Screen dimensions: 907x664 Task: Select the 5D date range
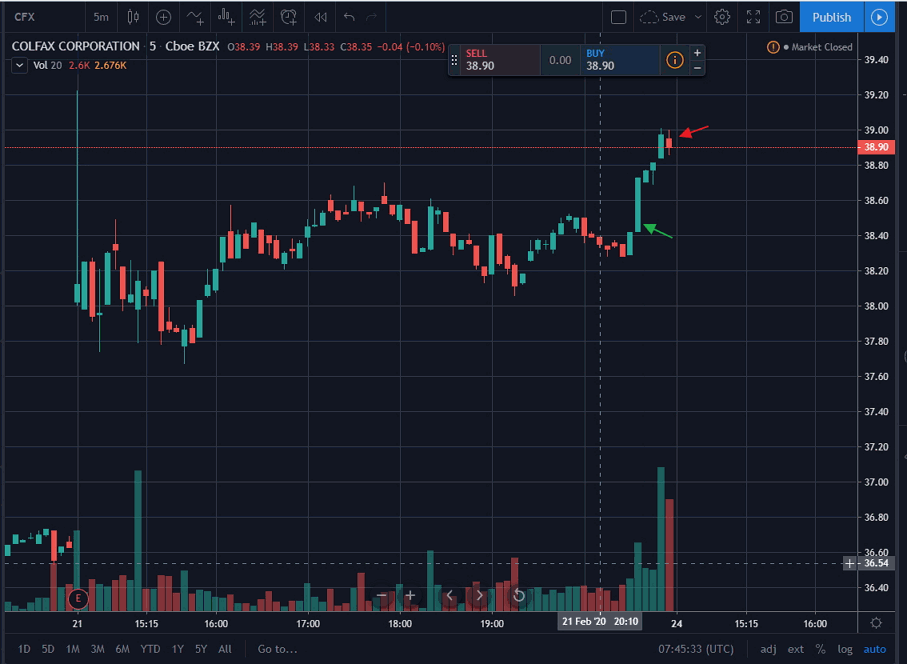point(48,649)
